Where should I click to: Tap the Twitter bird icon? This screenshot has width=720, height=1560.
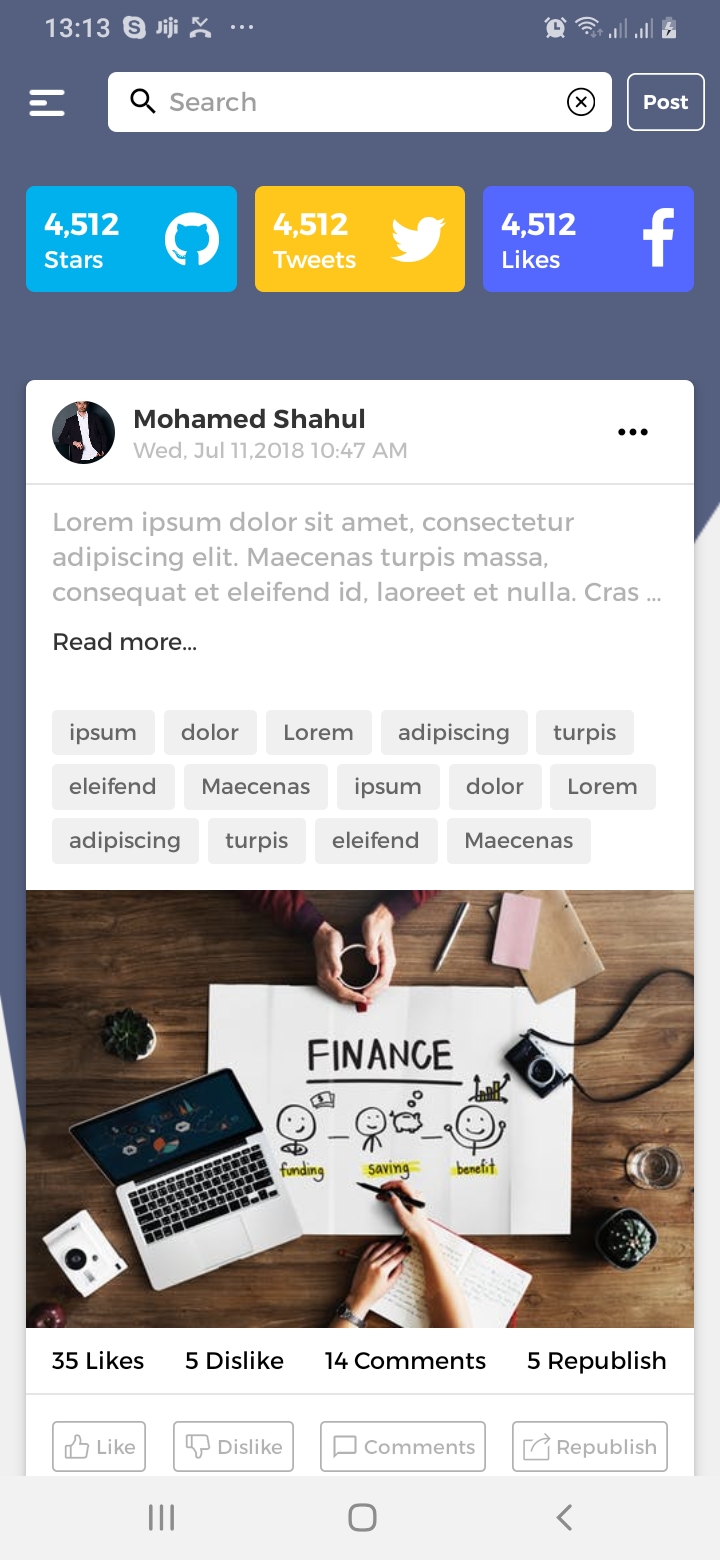pyautogui.click(x=418, y=240)
